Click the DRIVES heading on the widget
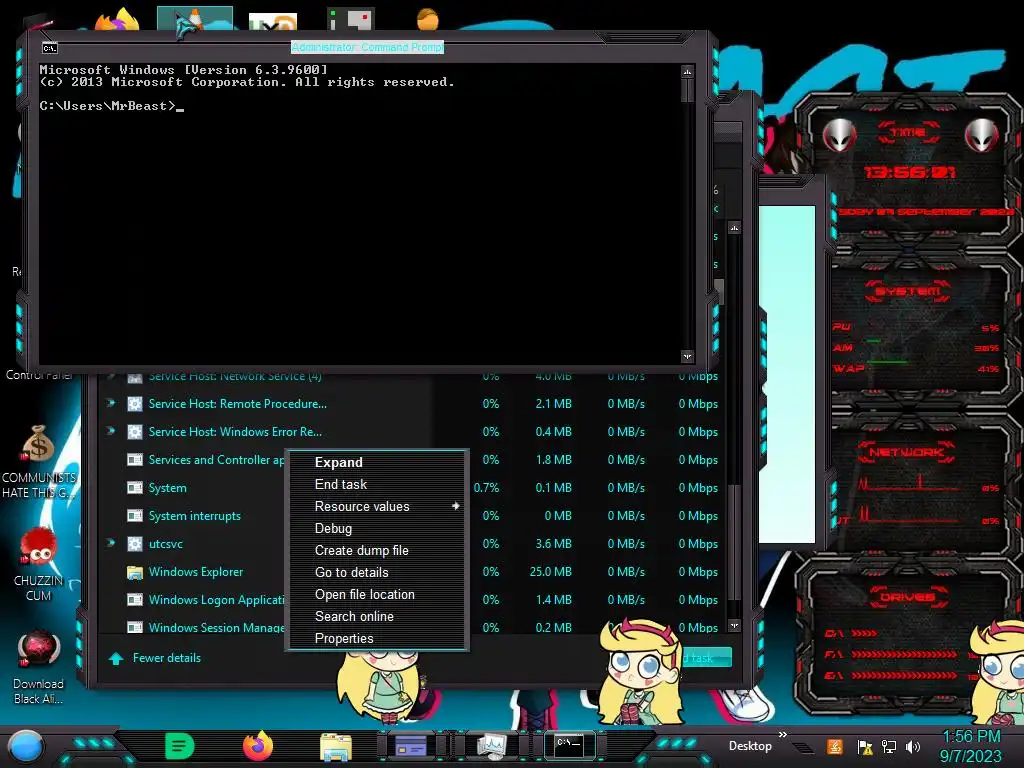Viewport: 1024px width, 768px height. point(907,597)
